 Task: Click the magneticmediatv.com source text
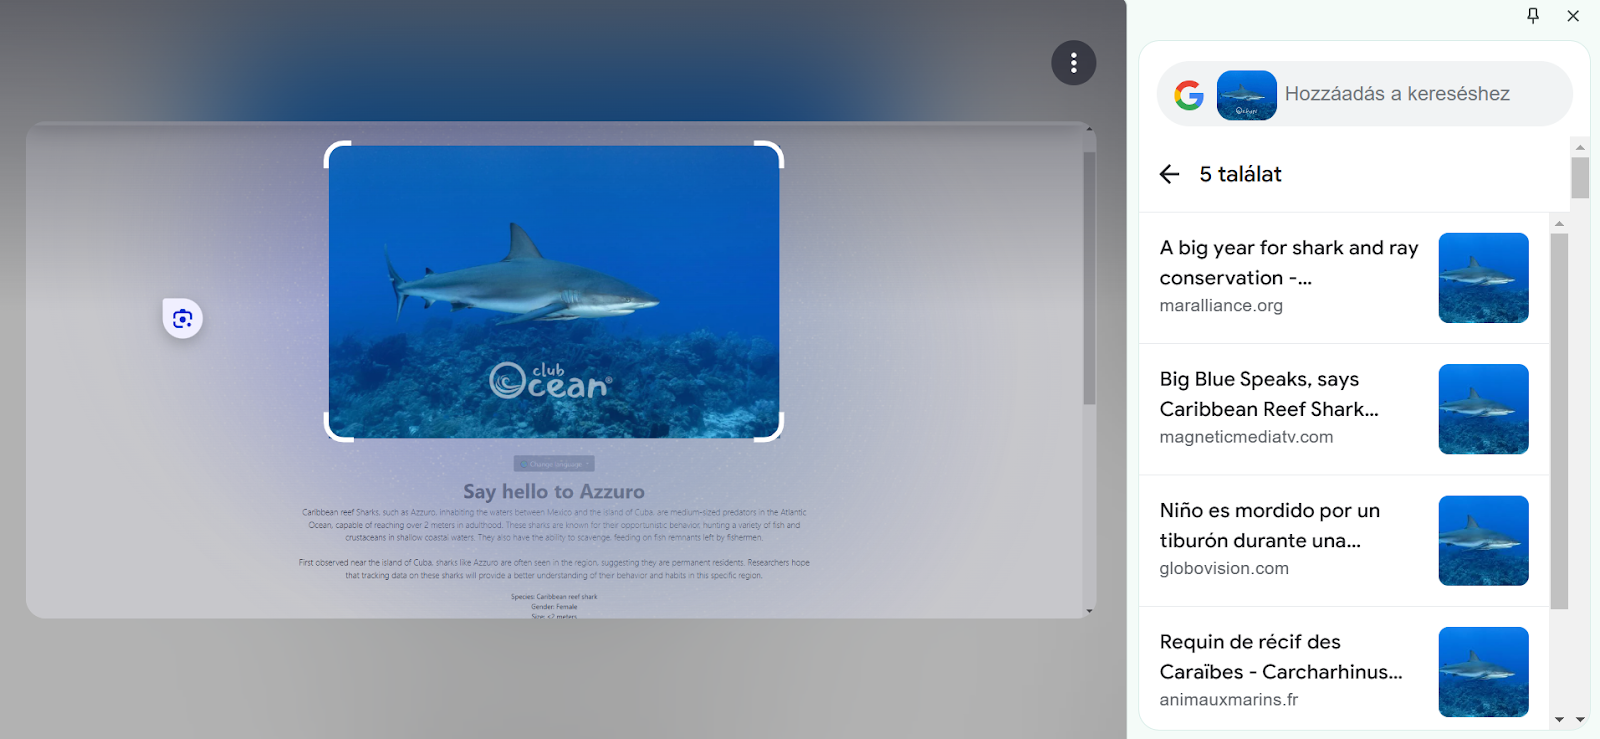click(x=1246, y=437)
